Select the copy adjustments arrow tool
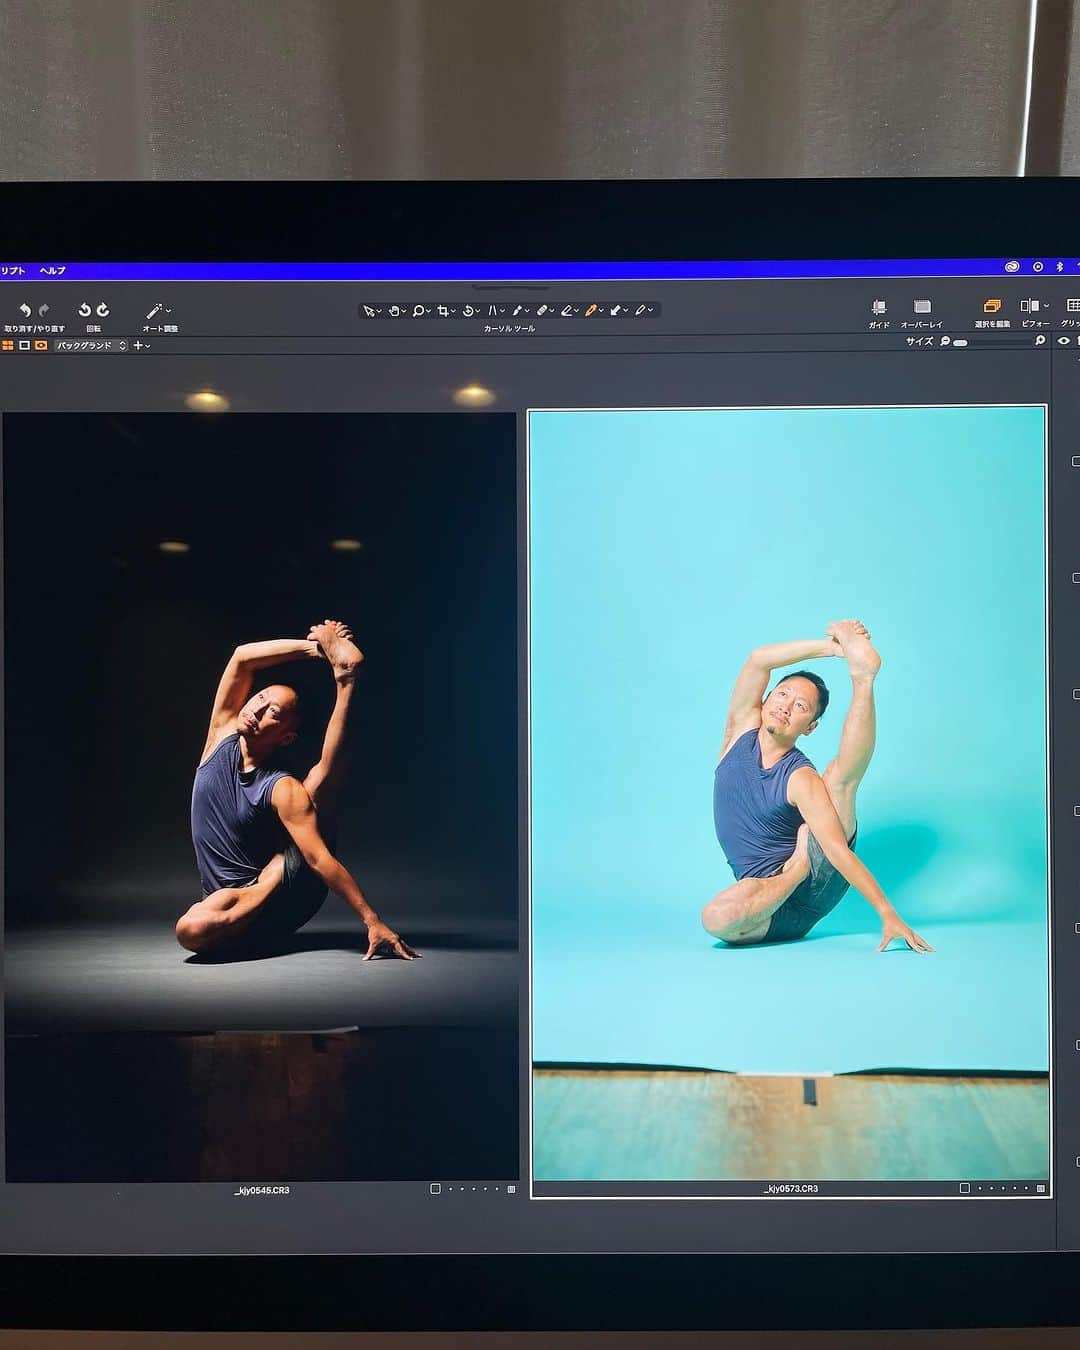 pyautogui.click(x=616, y=311)
